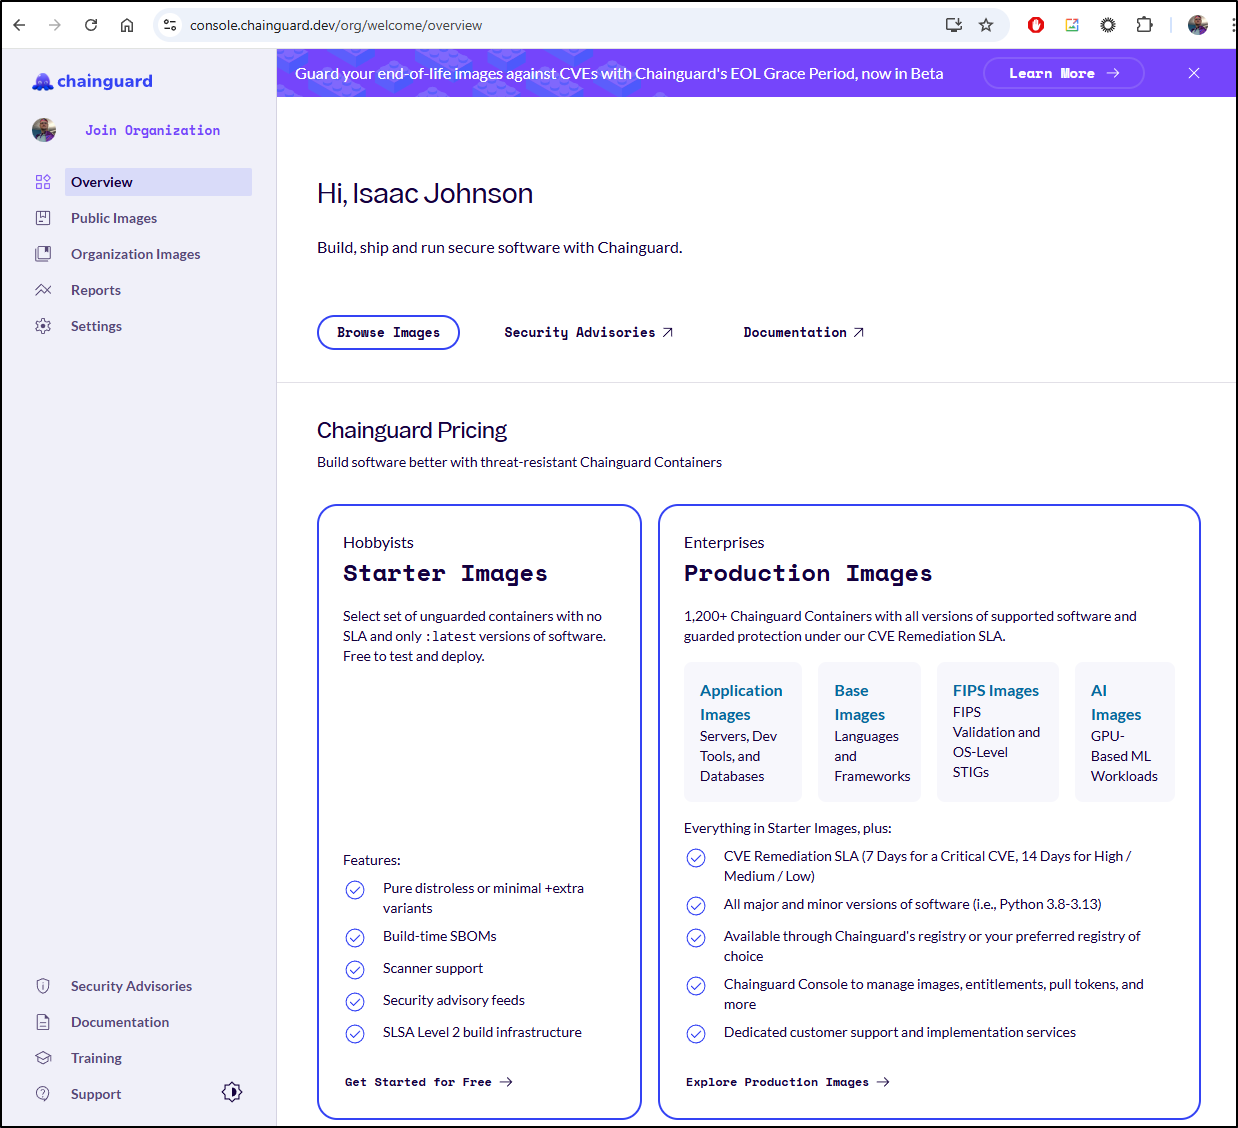Click the 'Hi, Isaac Johnson' greeting
Viewport: 1238px width, 1128px height.
click(x=425, y=193)
